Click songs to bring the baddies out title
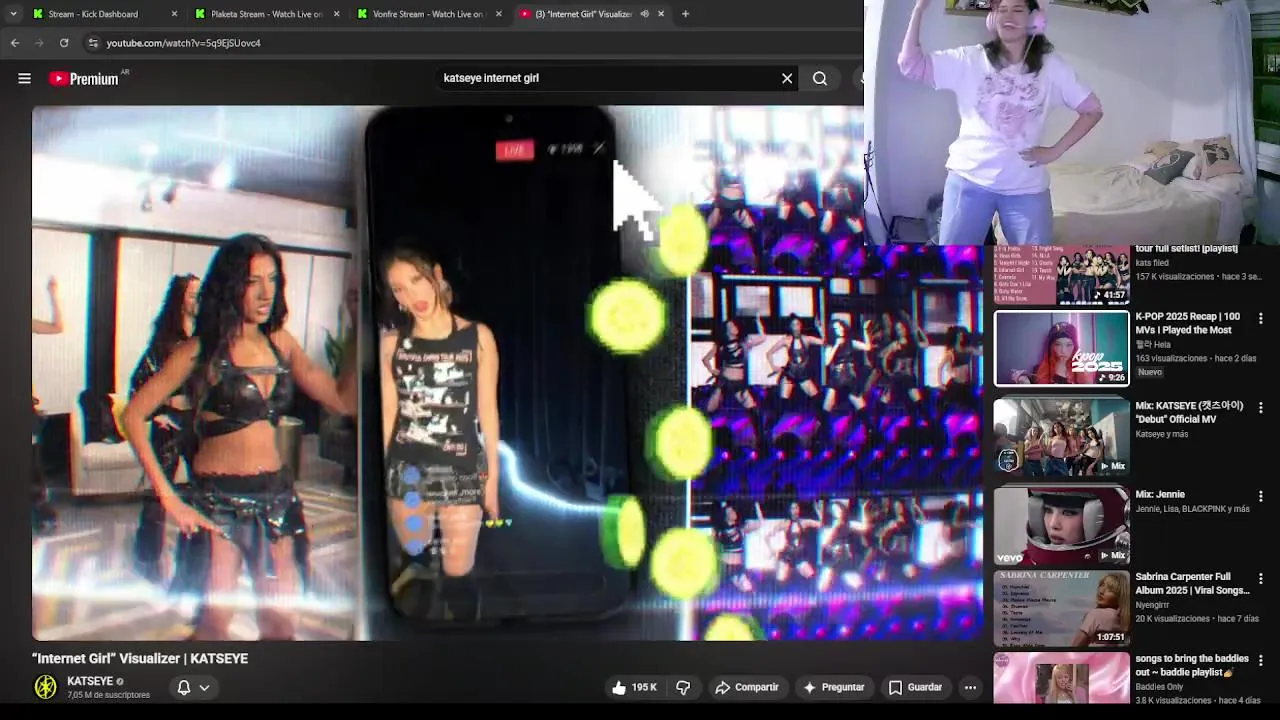 1192,665
